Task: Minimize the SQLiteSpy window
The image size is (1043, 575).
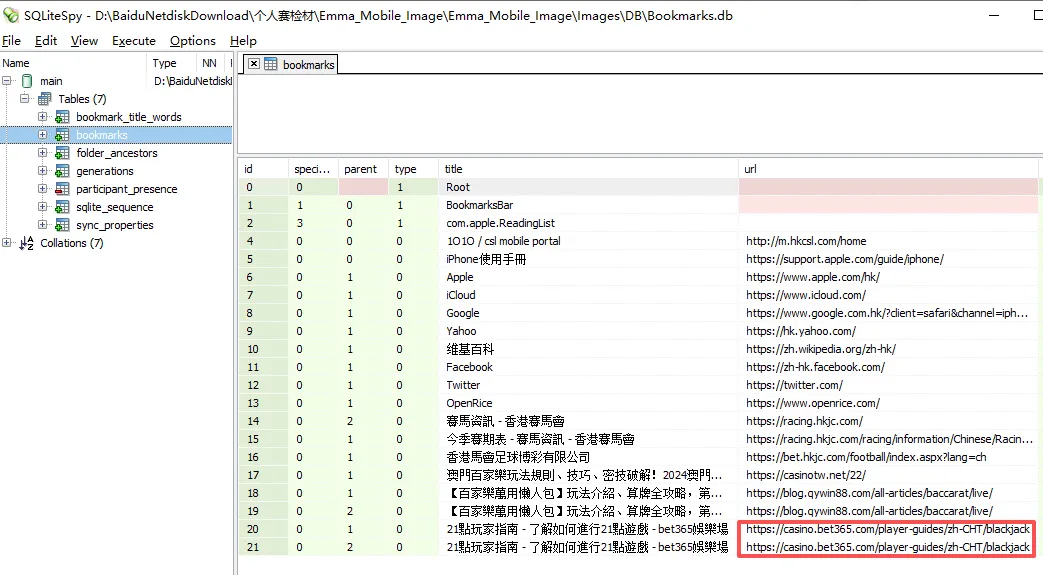Action: pyautogui.click(x=994, y=15)
